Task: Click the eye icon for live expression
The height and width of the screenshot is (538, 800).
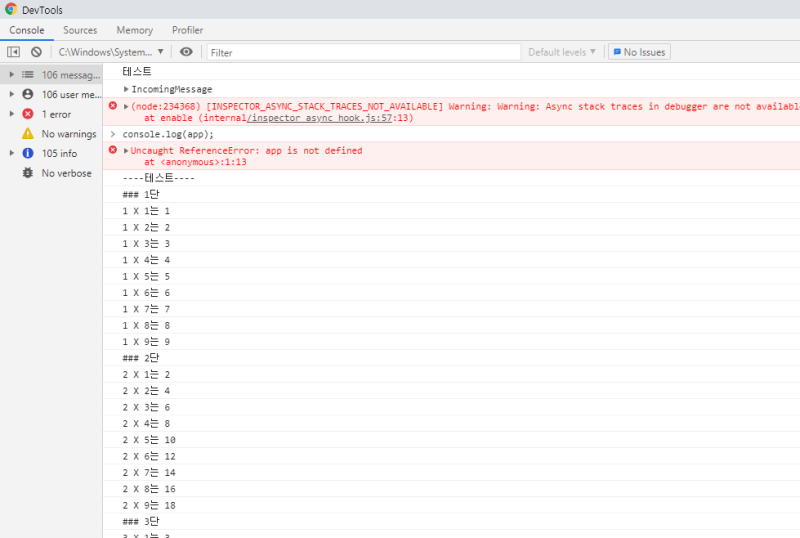Action: [186, 52]
